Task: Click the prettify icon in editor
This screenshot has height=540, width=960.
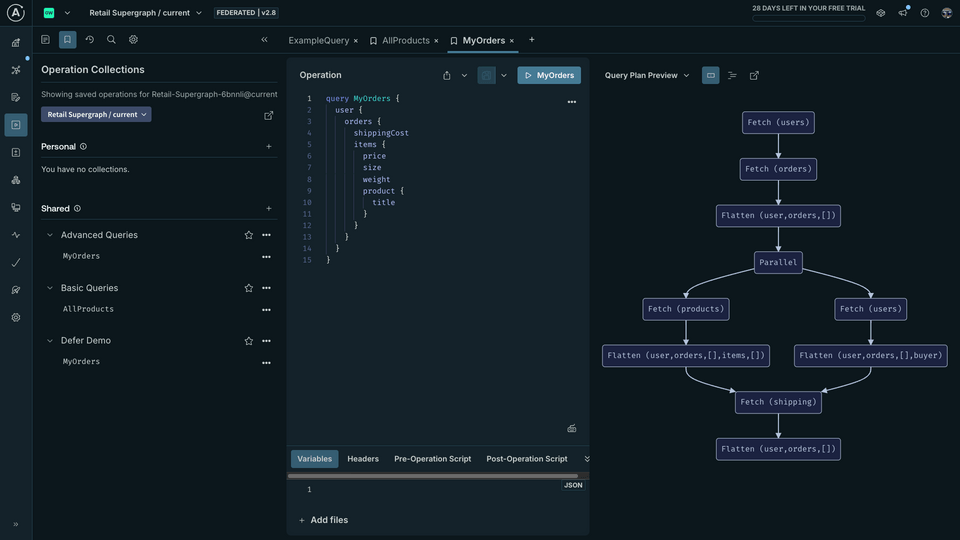Action: click(x=572, y=429)
